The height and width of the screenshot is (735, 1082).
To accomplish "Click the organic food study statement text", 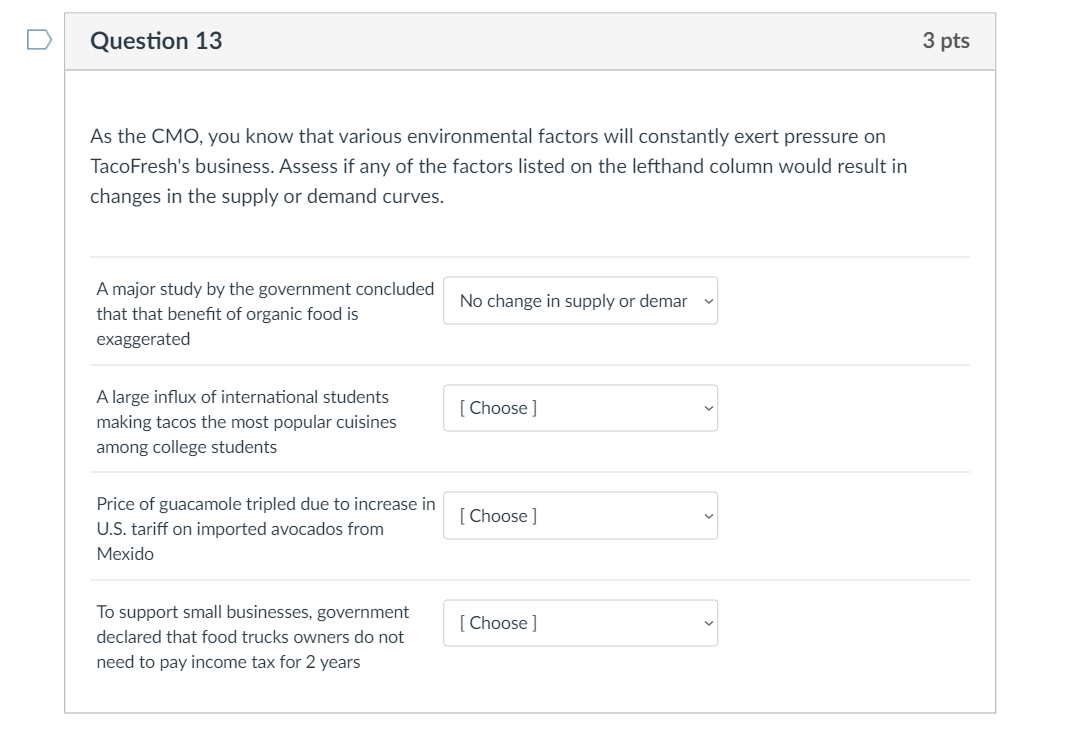I will coord(265,314).
